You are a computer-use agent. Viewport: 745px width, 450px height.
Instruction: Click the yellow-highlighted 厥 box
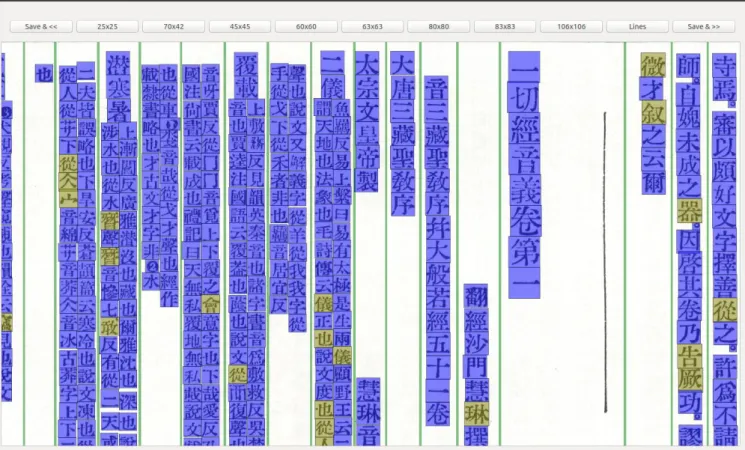[x=690, y=379]
